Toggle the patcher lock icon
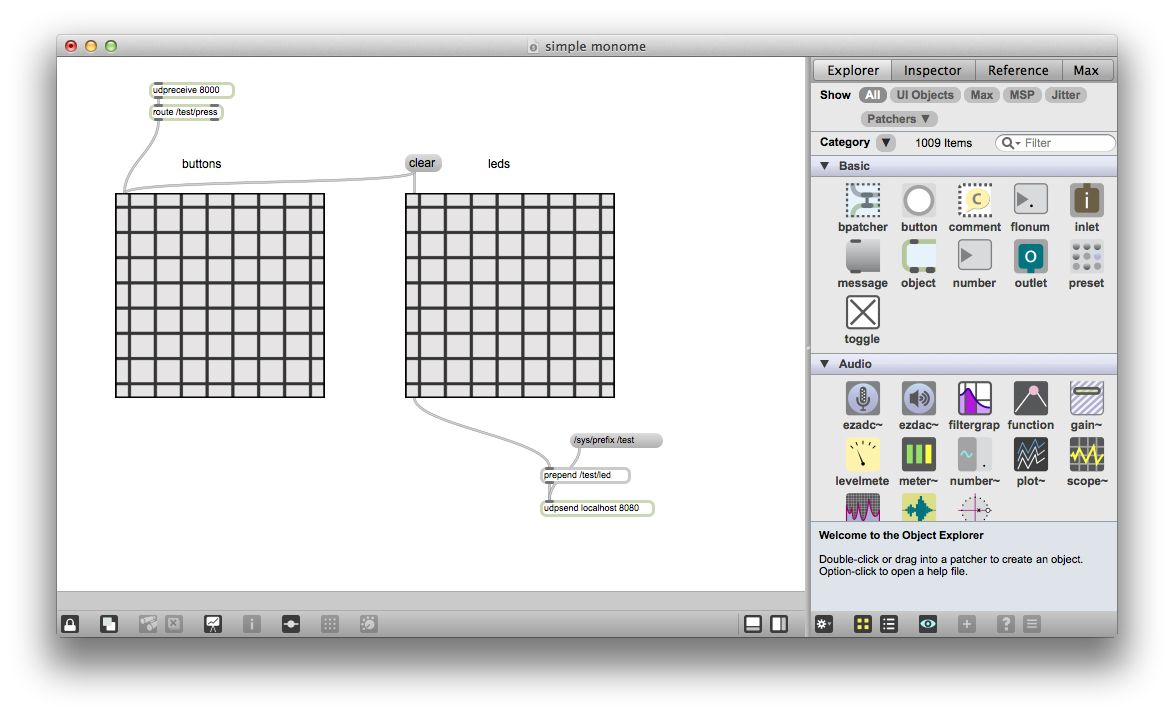 pyautogui.click(x=68, y=623)
